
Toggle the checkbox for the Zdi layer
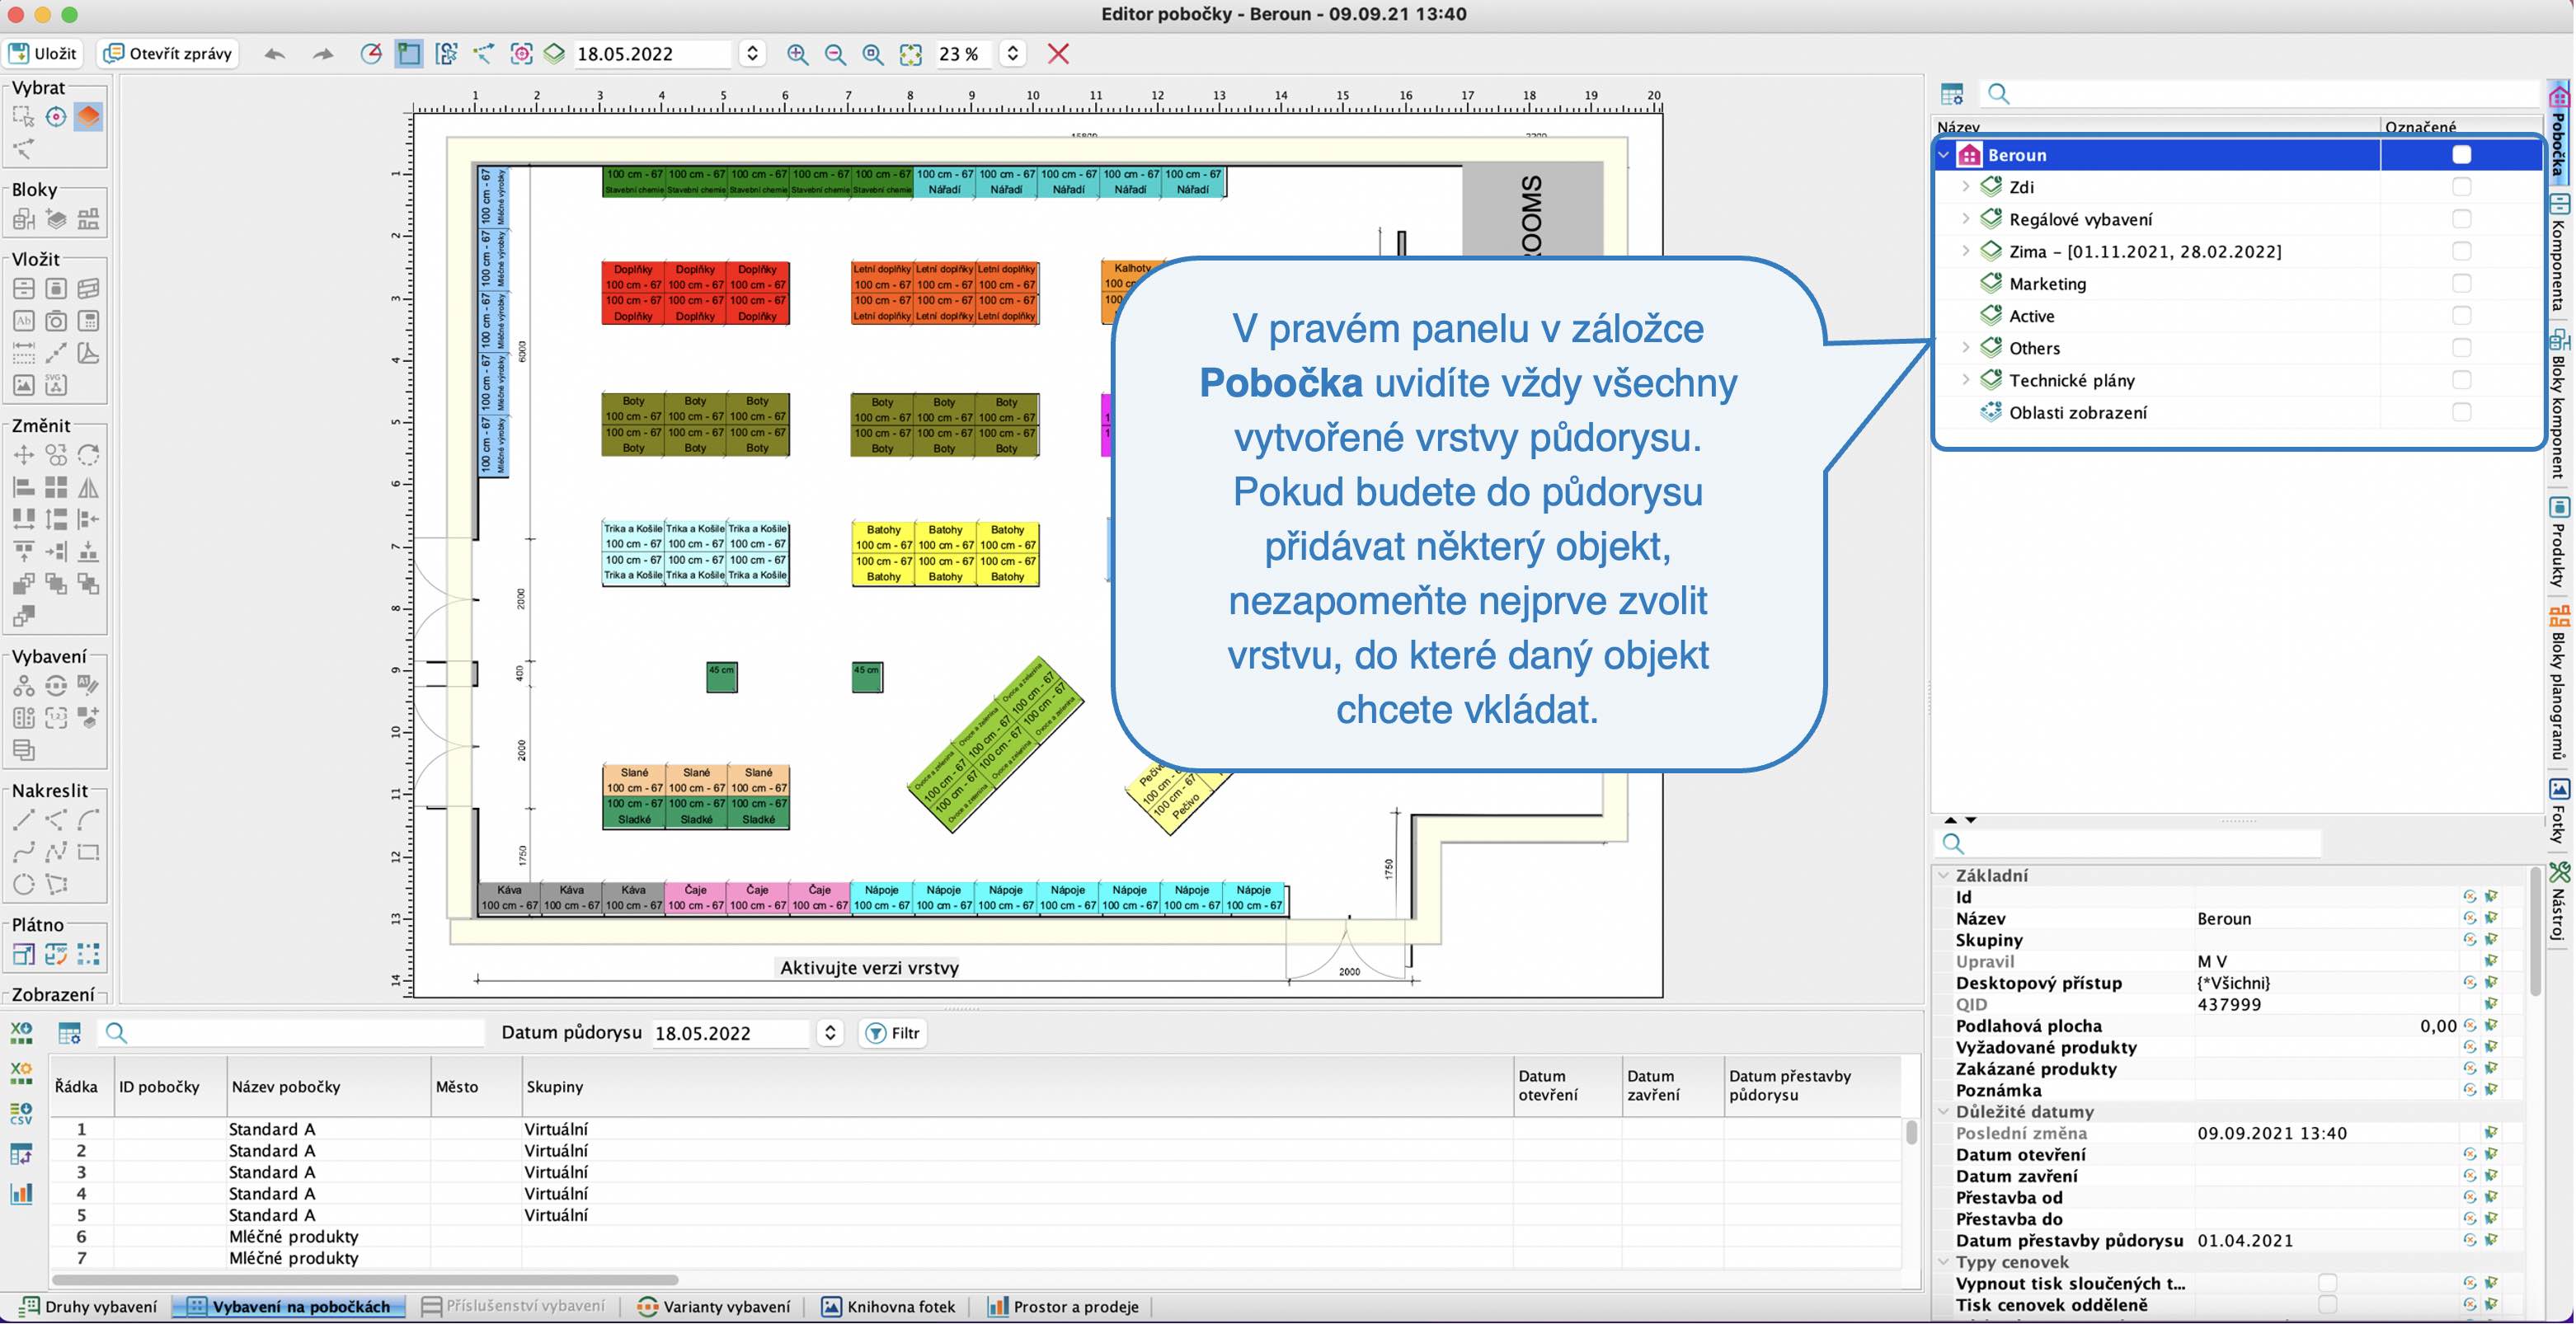click(2461, 187)
